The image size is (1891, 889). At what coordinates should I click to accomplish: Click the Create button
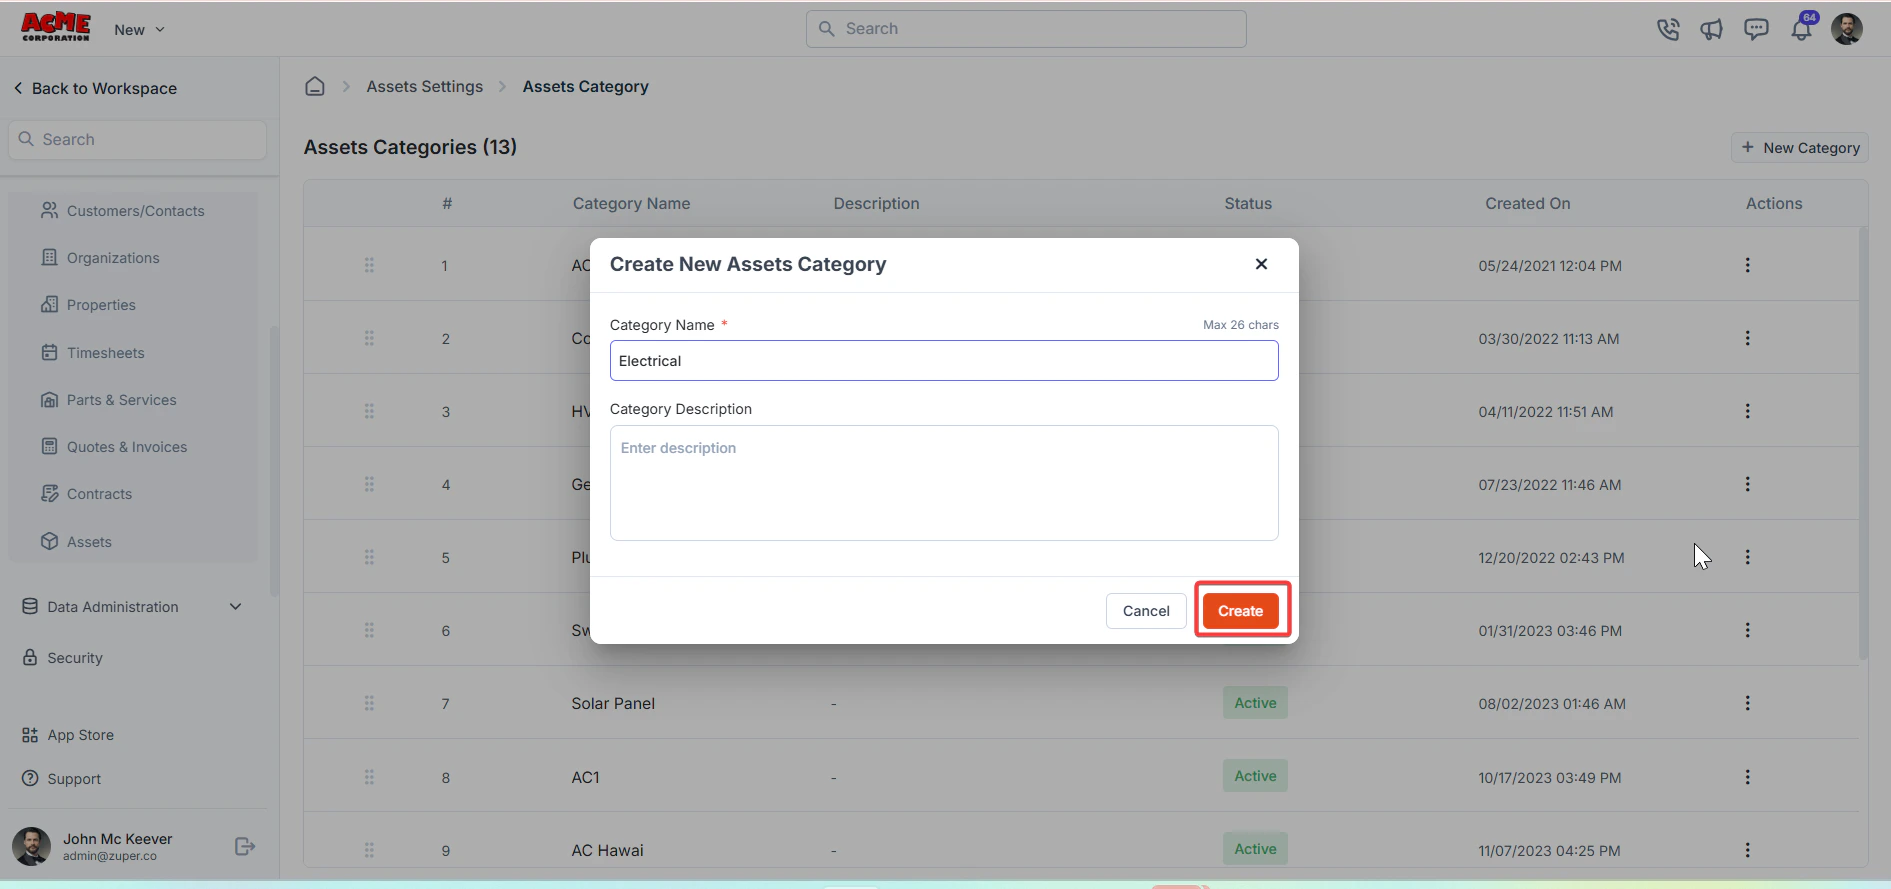point(1241,611)
